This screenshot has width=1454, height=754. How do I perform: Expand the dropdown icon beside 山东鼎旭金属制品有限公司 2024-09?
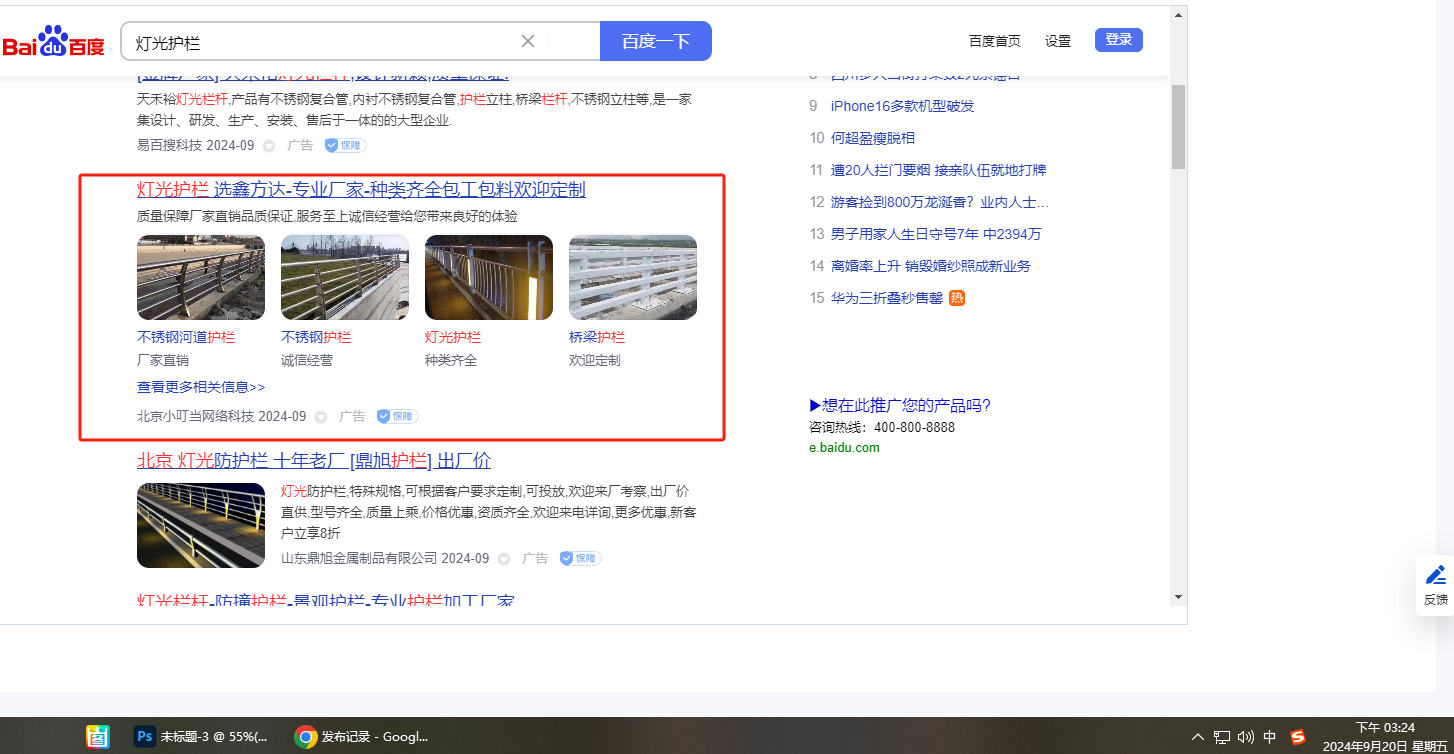pos(504,559)
